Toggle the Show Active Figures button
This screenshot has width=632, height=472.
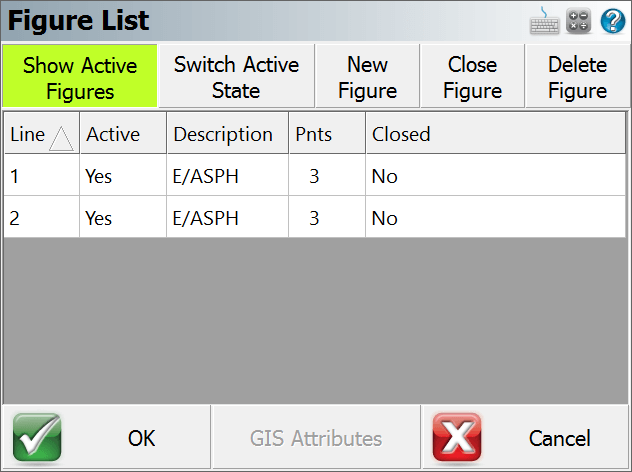click(80, 78)
